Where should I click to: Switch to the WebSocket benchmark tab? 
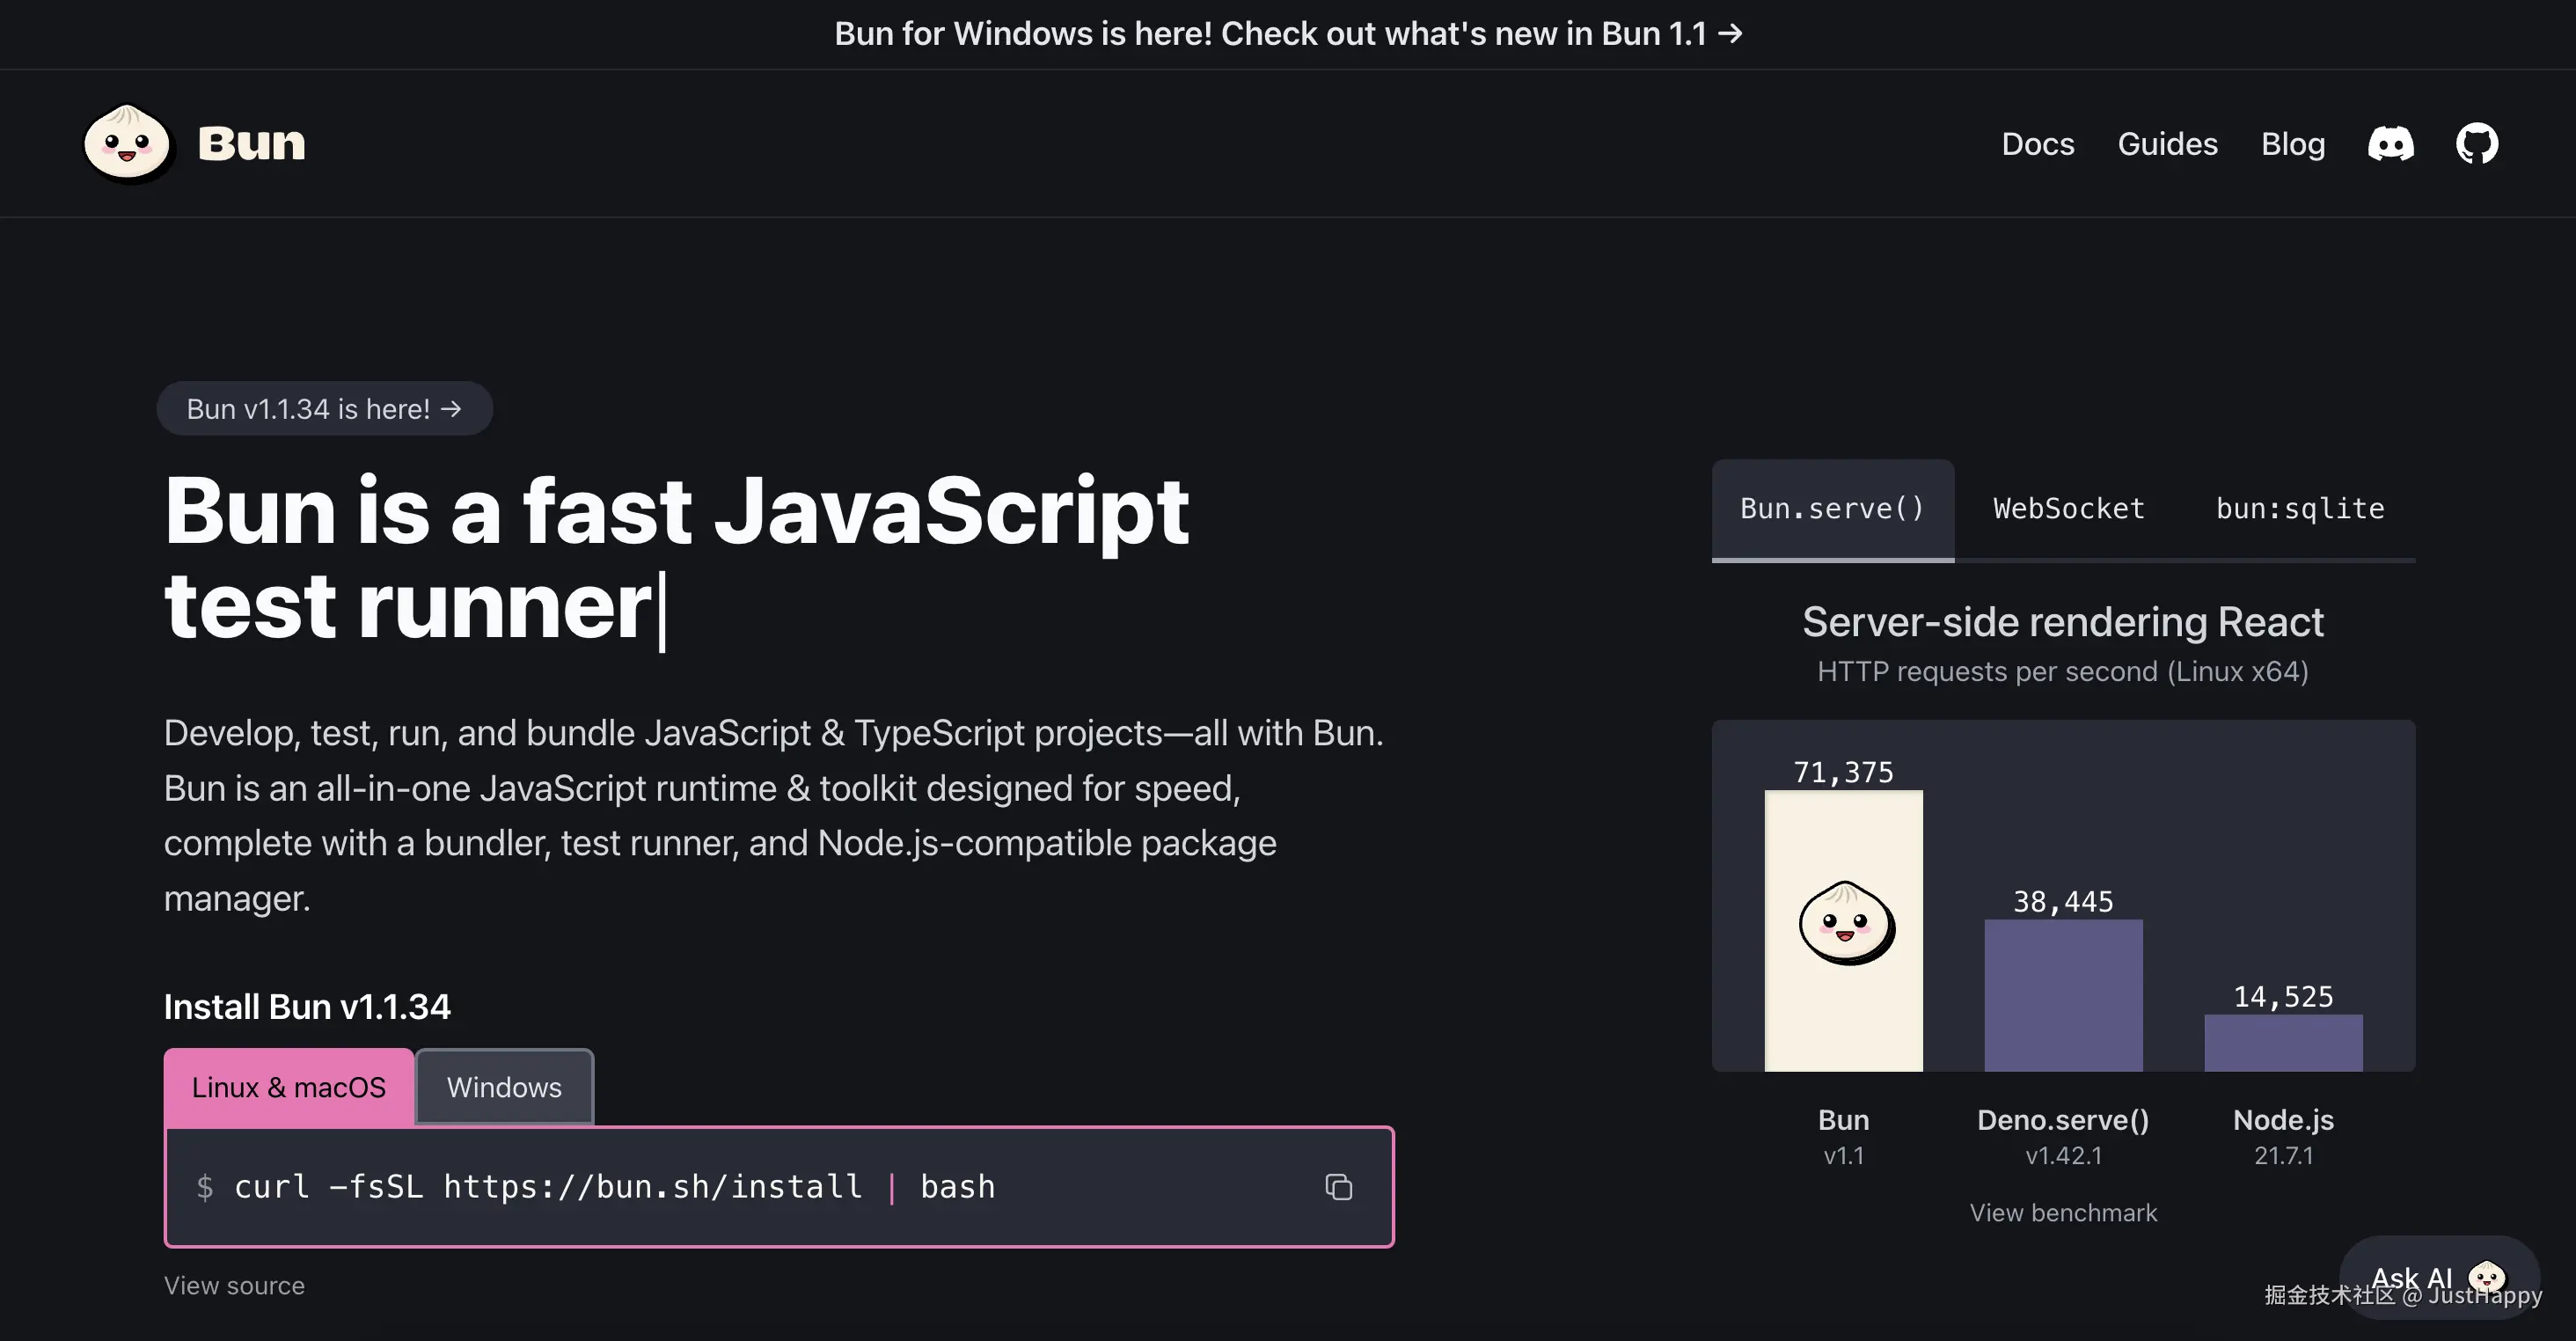pyautogui.click(x=2068, y=509)
